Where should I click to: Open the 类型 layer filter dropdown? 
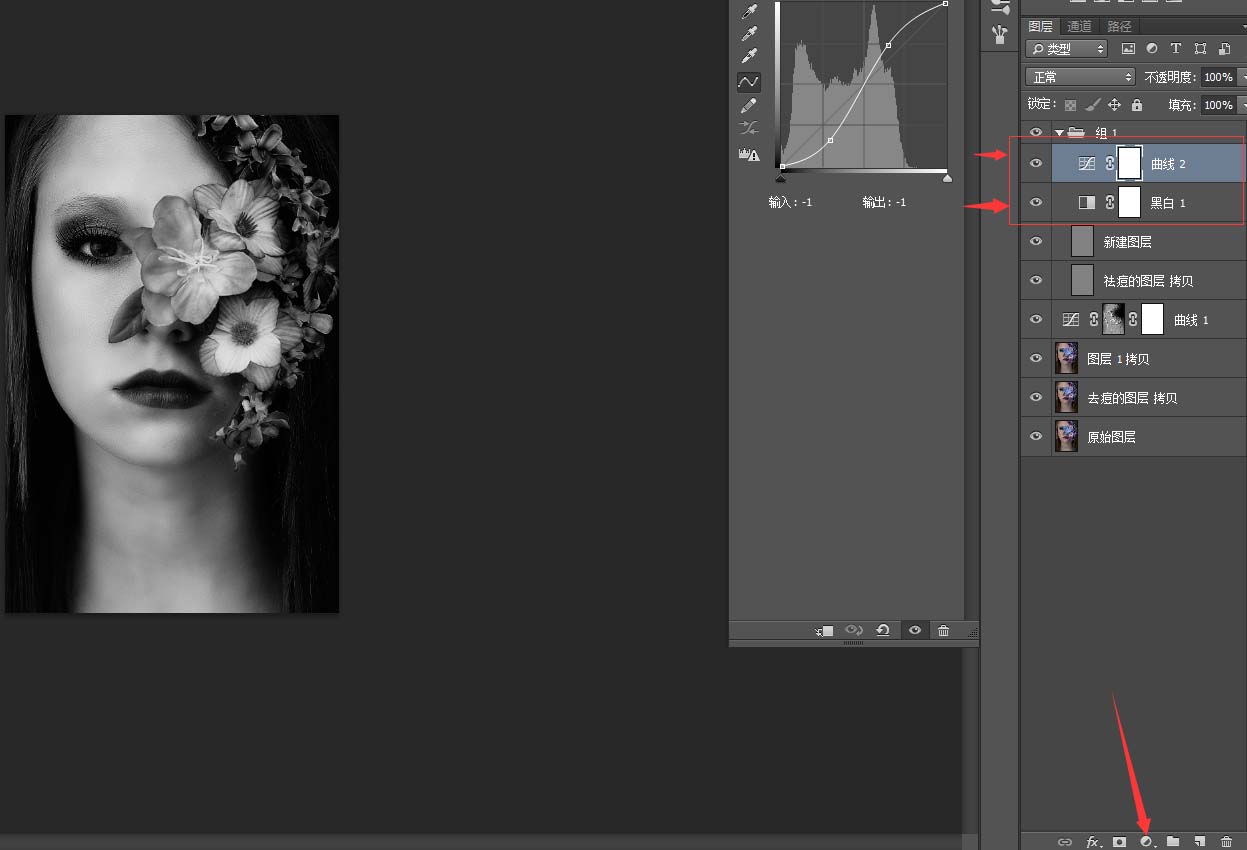pos(1067,48)
